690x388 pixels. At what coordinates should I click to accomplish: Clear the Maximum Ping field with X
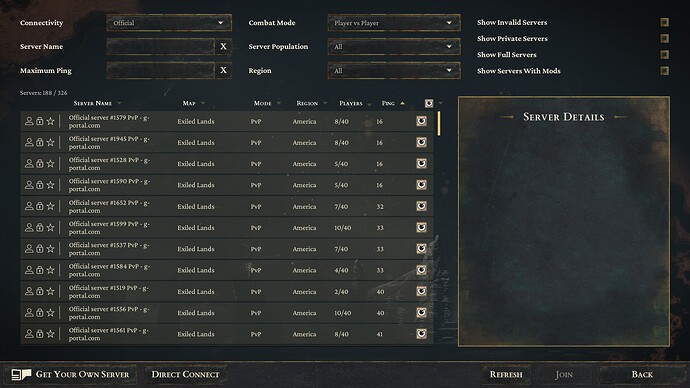(224, 70)
